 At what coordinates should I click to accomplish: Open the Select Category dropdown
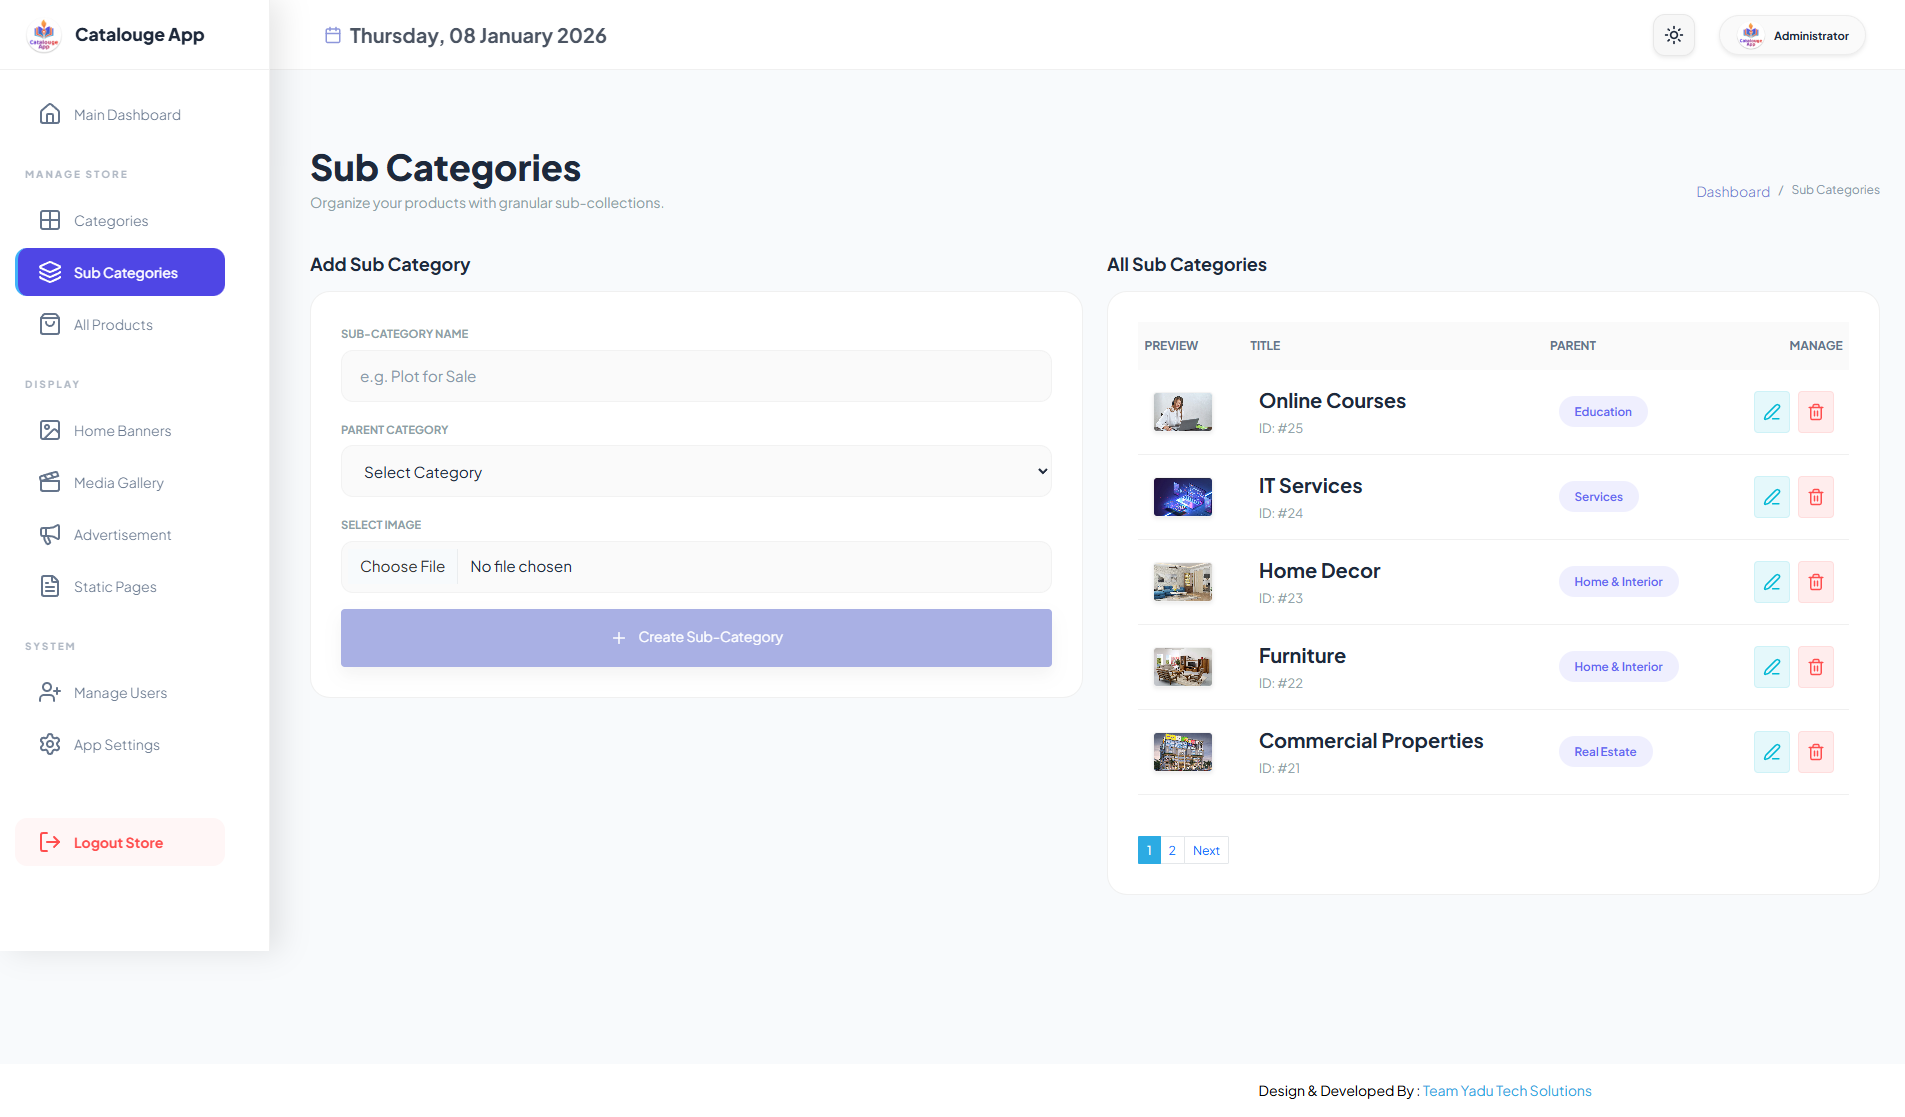click(696, 472)
